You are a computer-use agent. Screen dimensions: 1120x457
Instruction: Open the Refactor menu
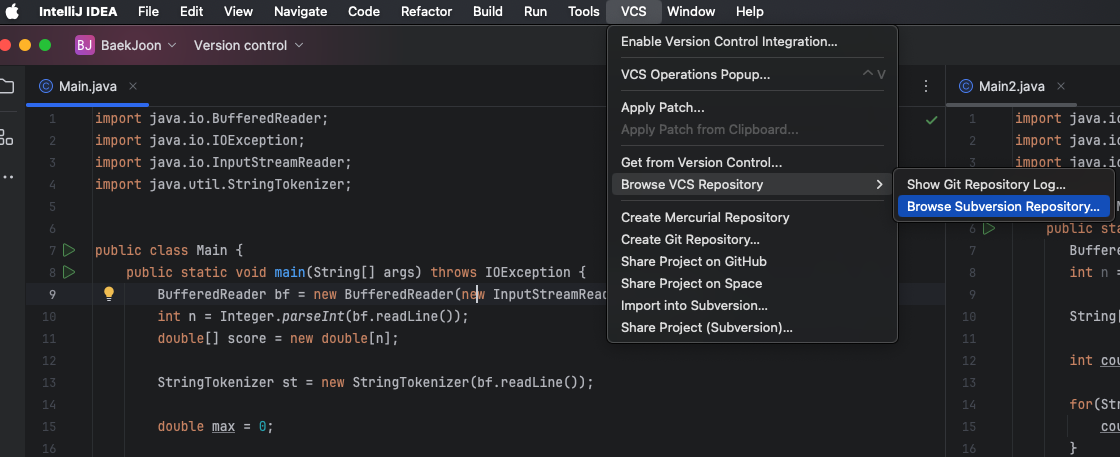pos(426,12)
